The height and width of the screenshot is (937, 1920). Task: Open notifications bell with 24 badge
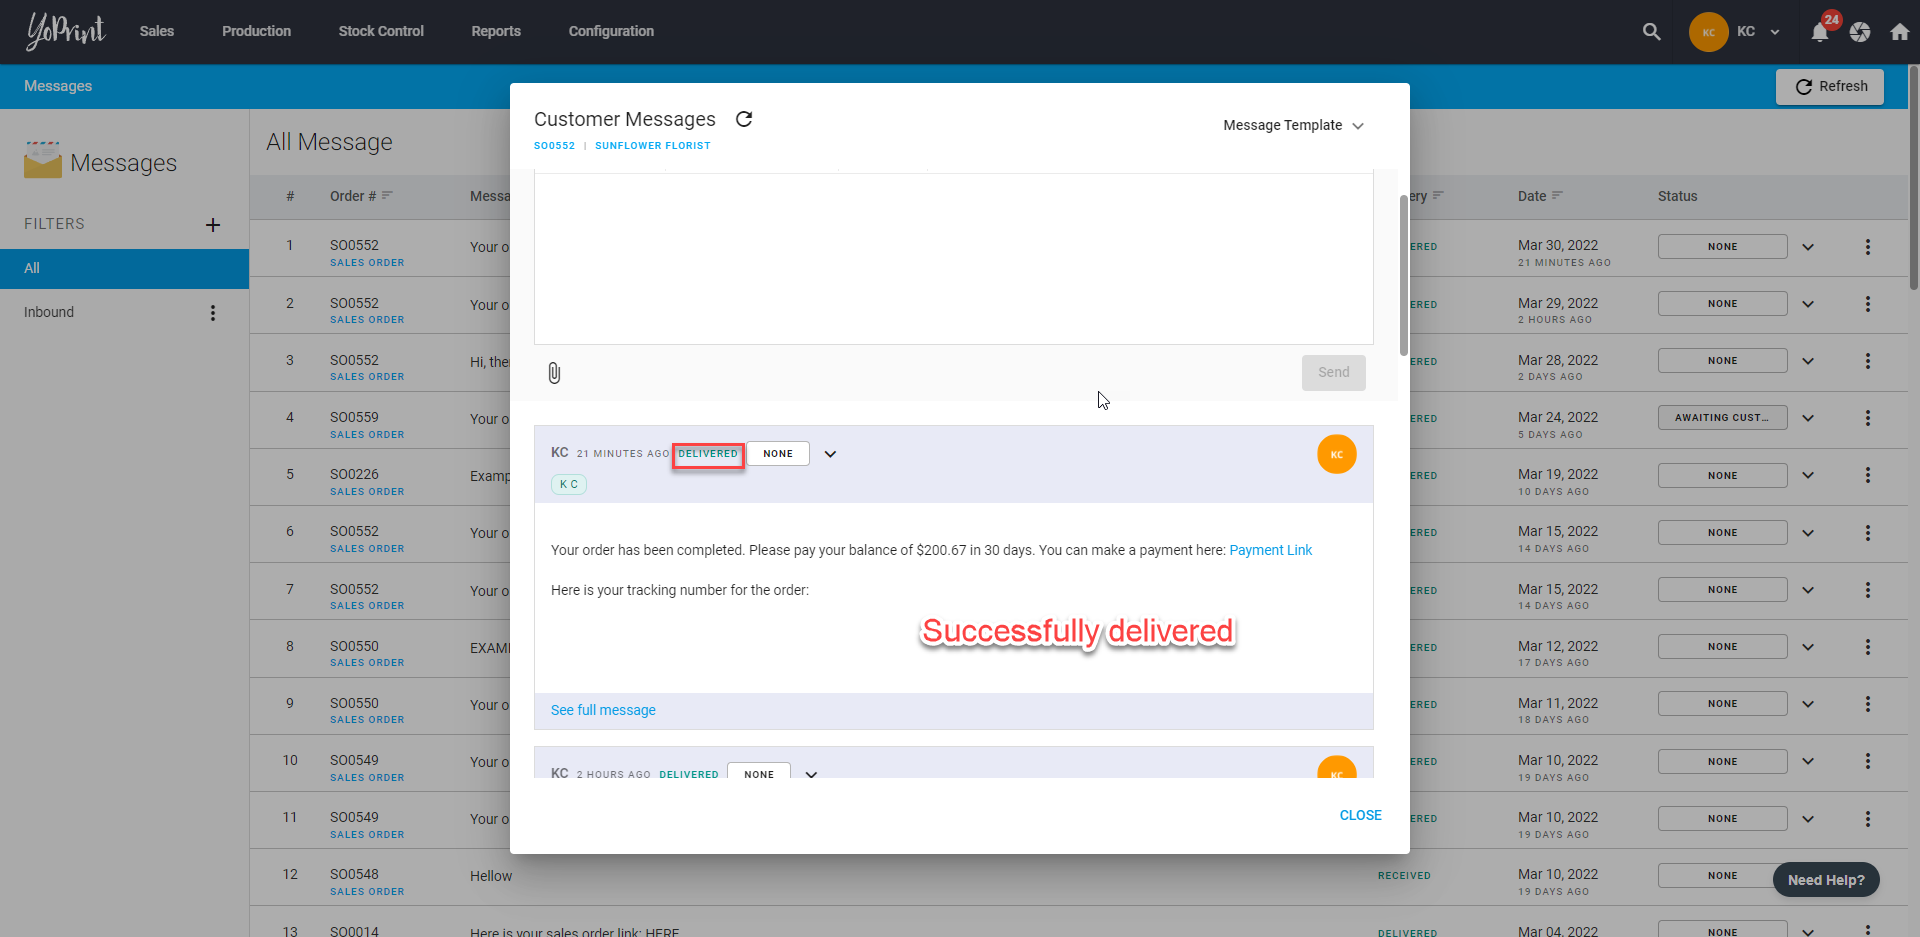click(x=1820, y=32)
